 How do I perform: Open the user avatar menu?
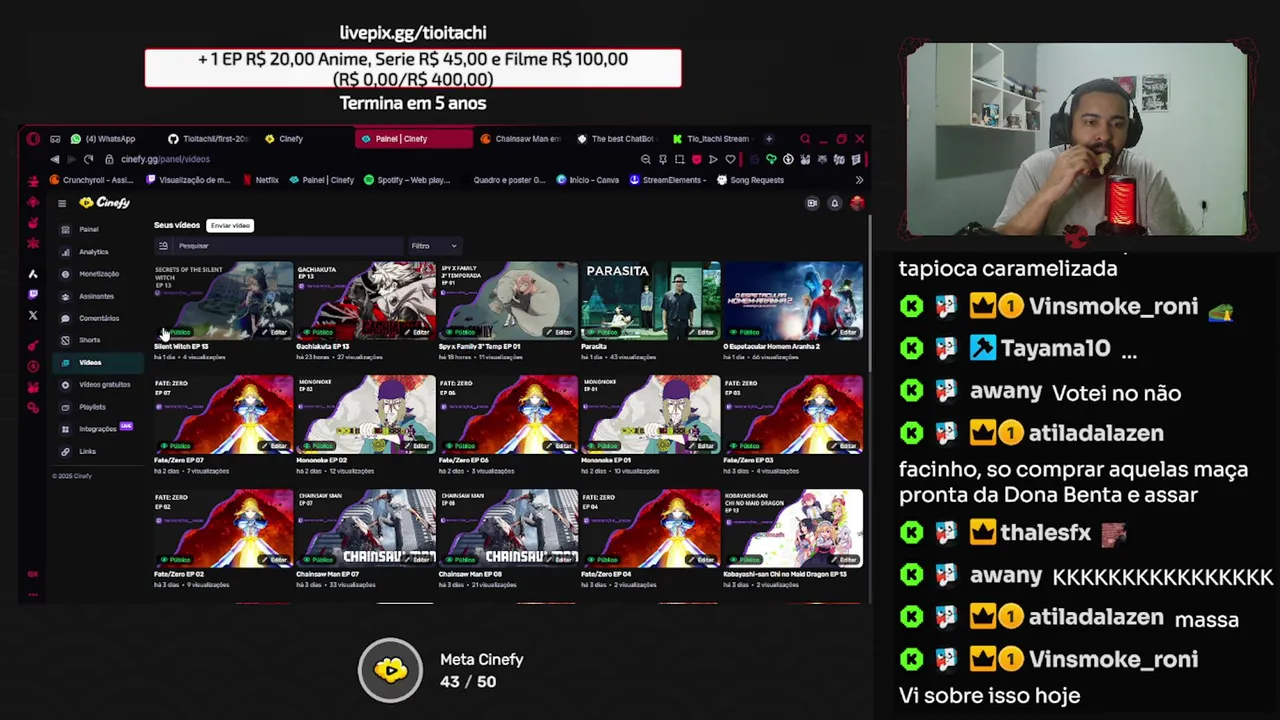(x=857, y=203)
